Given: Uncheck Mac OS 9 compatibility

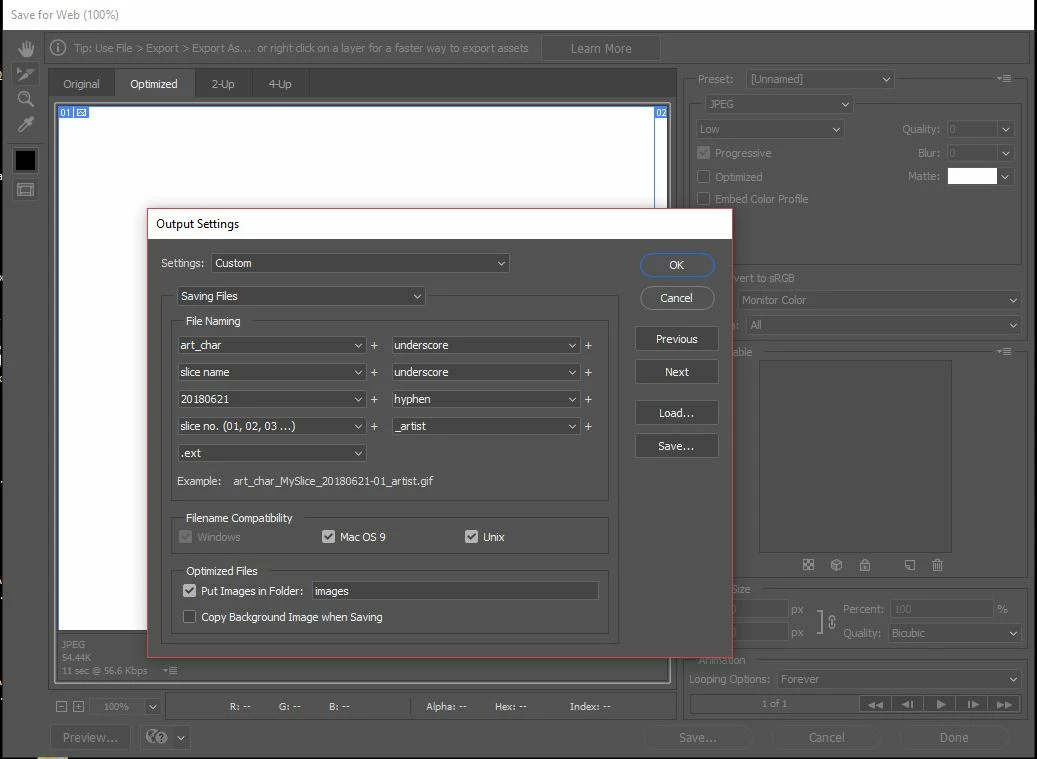Looking at the screenshot, I should point(328,536).
